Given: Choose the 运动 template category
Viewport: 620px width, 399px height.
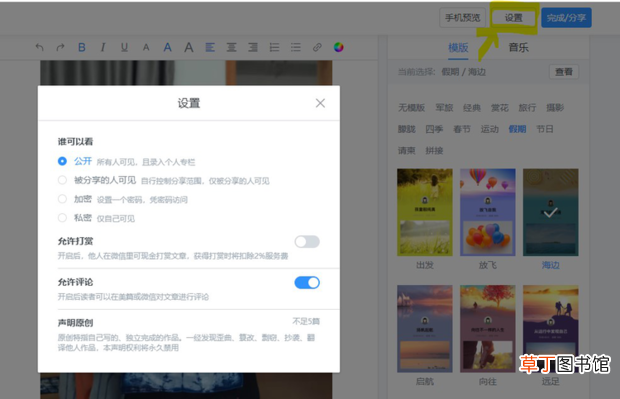Looking at the screenshot, I should coord(490,129).
